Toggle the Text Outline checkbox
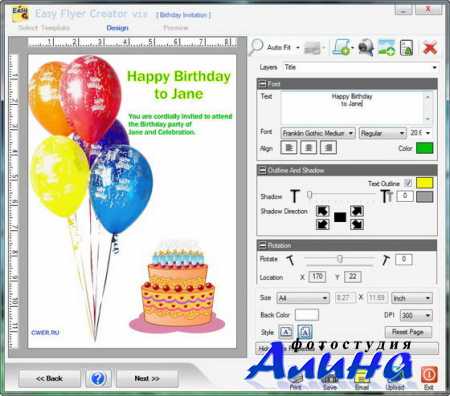This screenshot has width=450, height=396. (408, 183)
